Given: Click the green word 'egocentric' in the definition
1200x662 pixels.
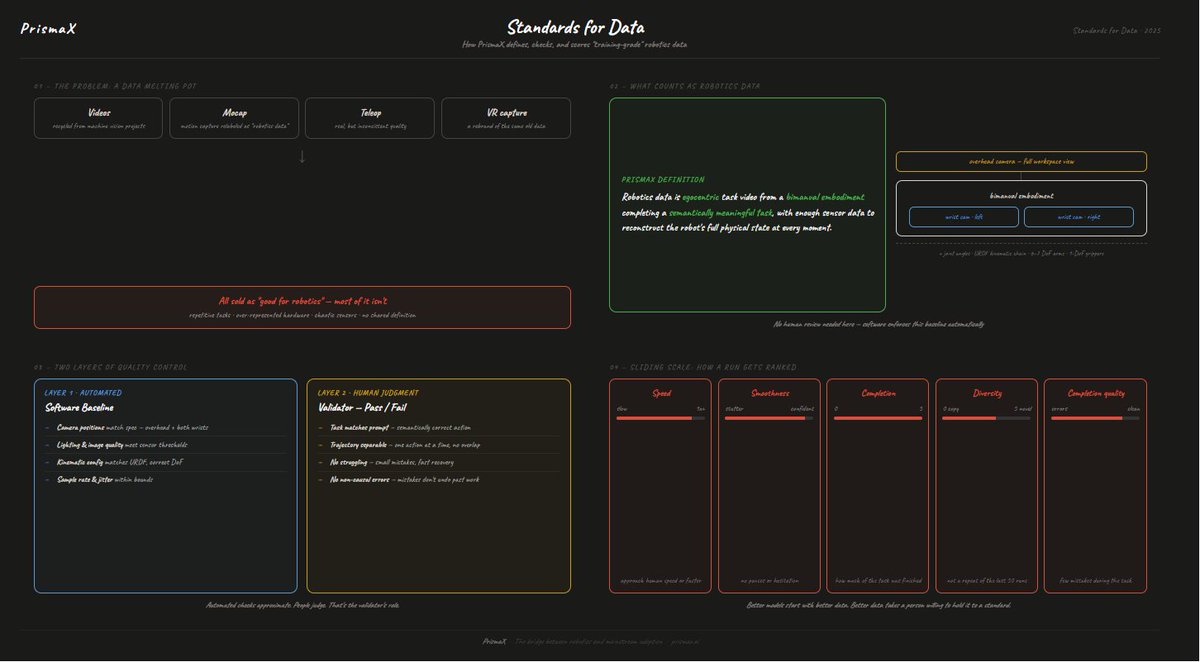Looking at the screenshot, I should pyautogui.click(x=700, y=197).
